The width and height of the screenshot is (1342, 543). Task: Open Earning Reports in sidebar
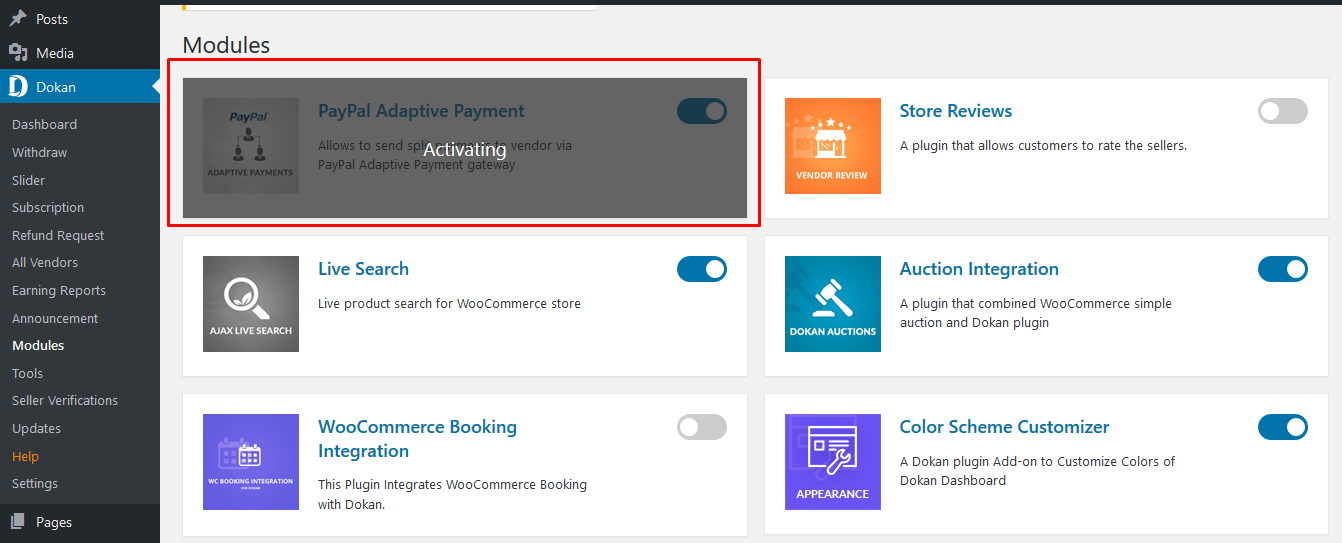tap(59, 290)
